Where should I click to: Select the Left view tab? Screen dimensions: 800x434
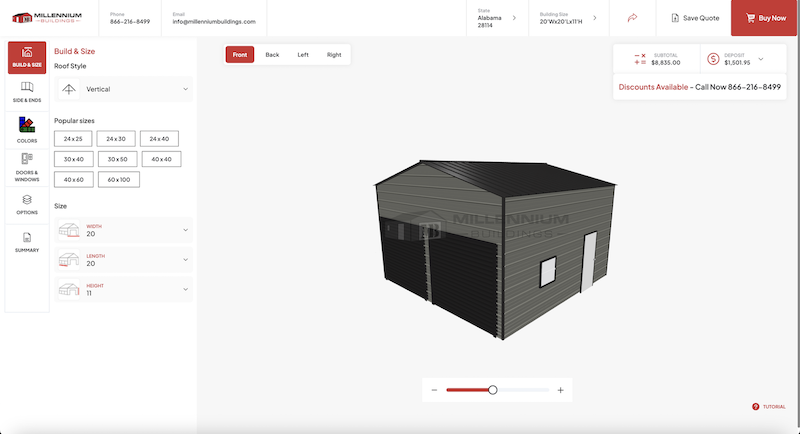tap(303, 55)
